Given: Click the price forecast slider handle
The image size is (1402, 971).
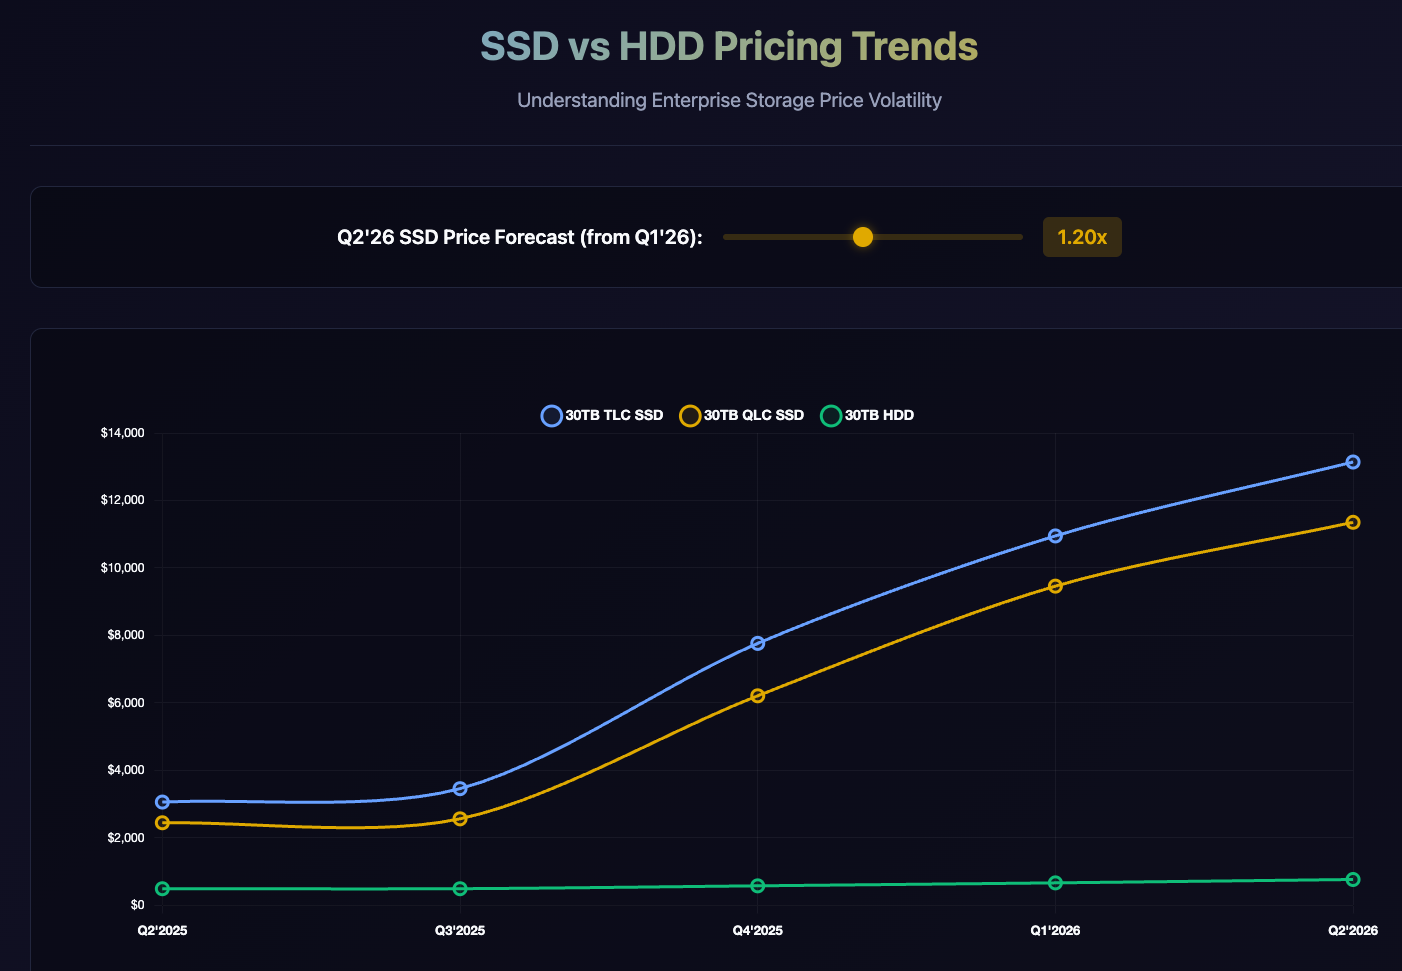Looking at the screenshot, I should (x=863, y=237).
